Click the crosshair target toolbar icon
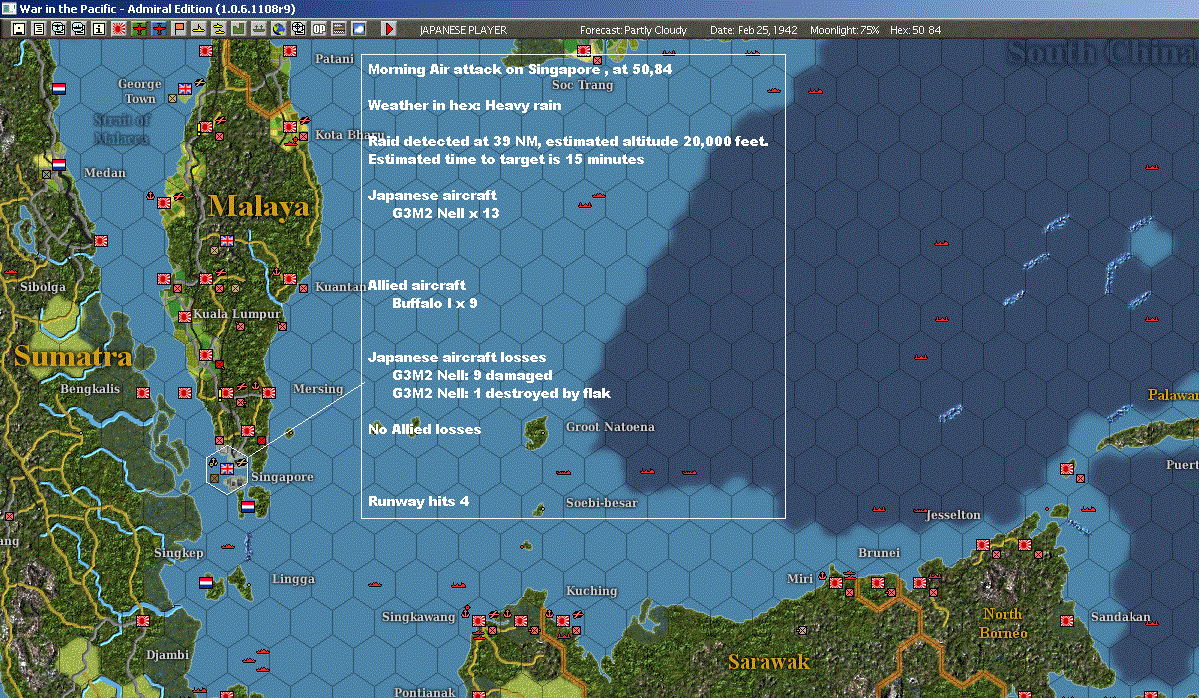 [x=298, y=29]
